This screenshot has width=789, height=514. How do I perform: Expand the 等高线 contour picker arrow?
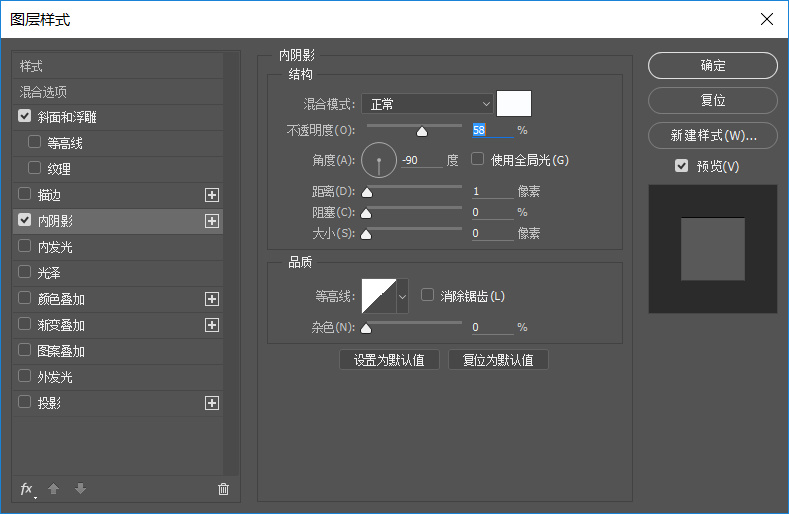(403, 296)
